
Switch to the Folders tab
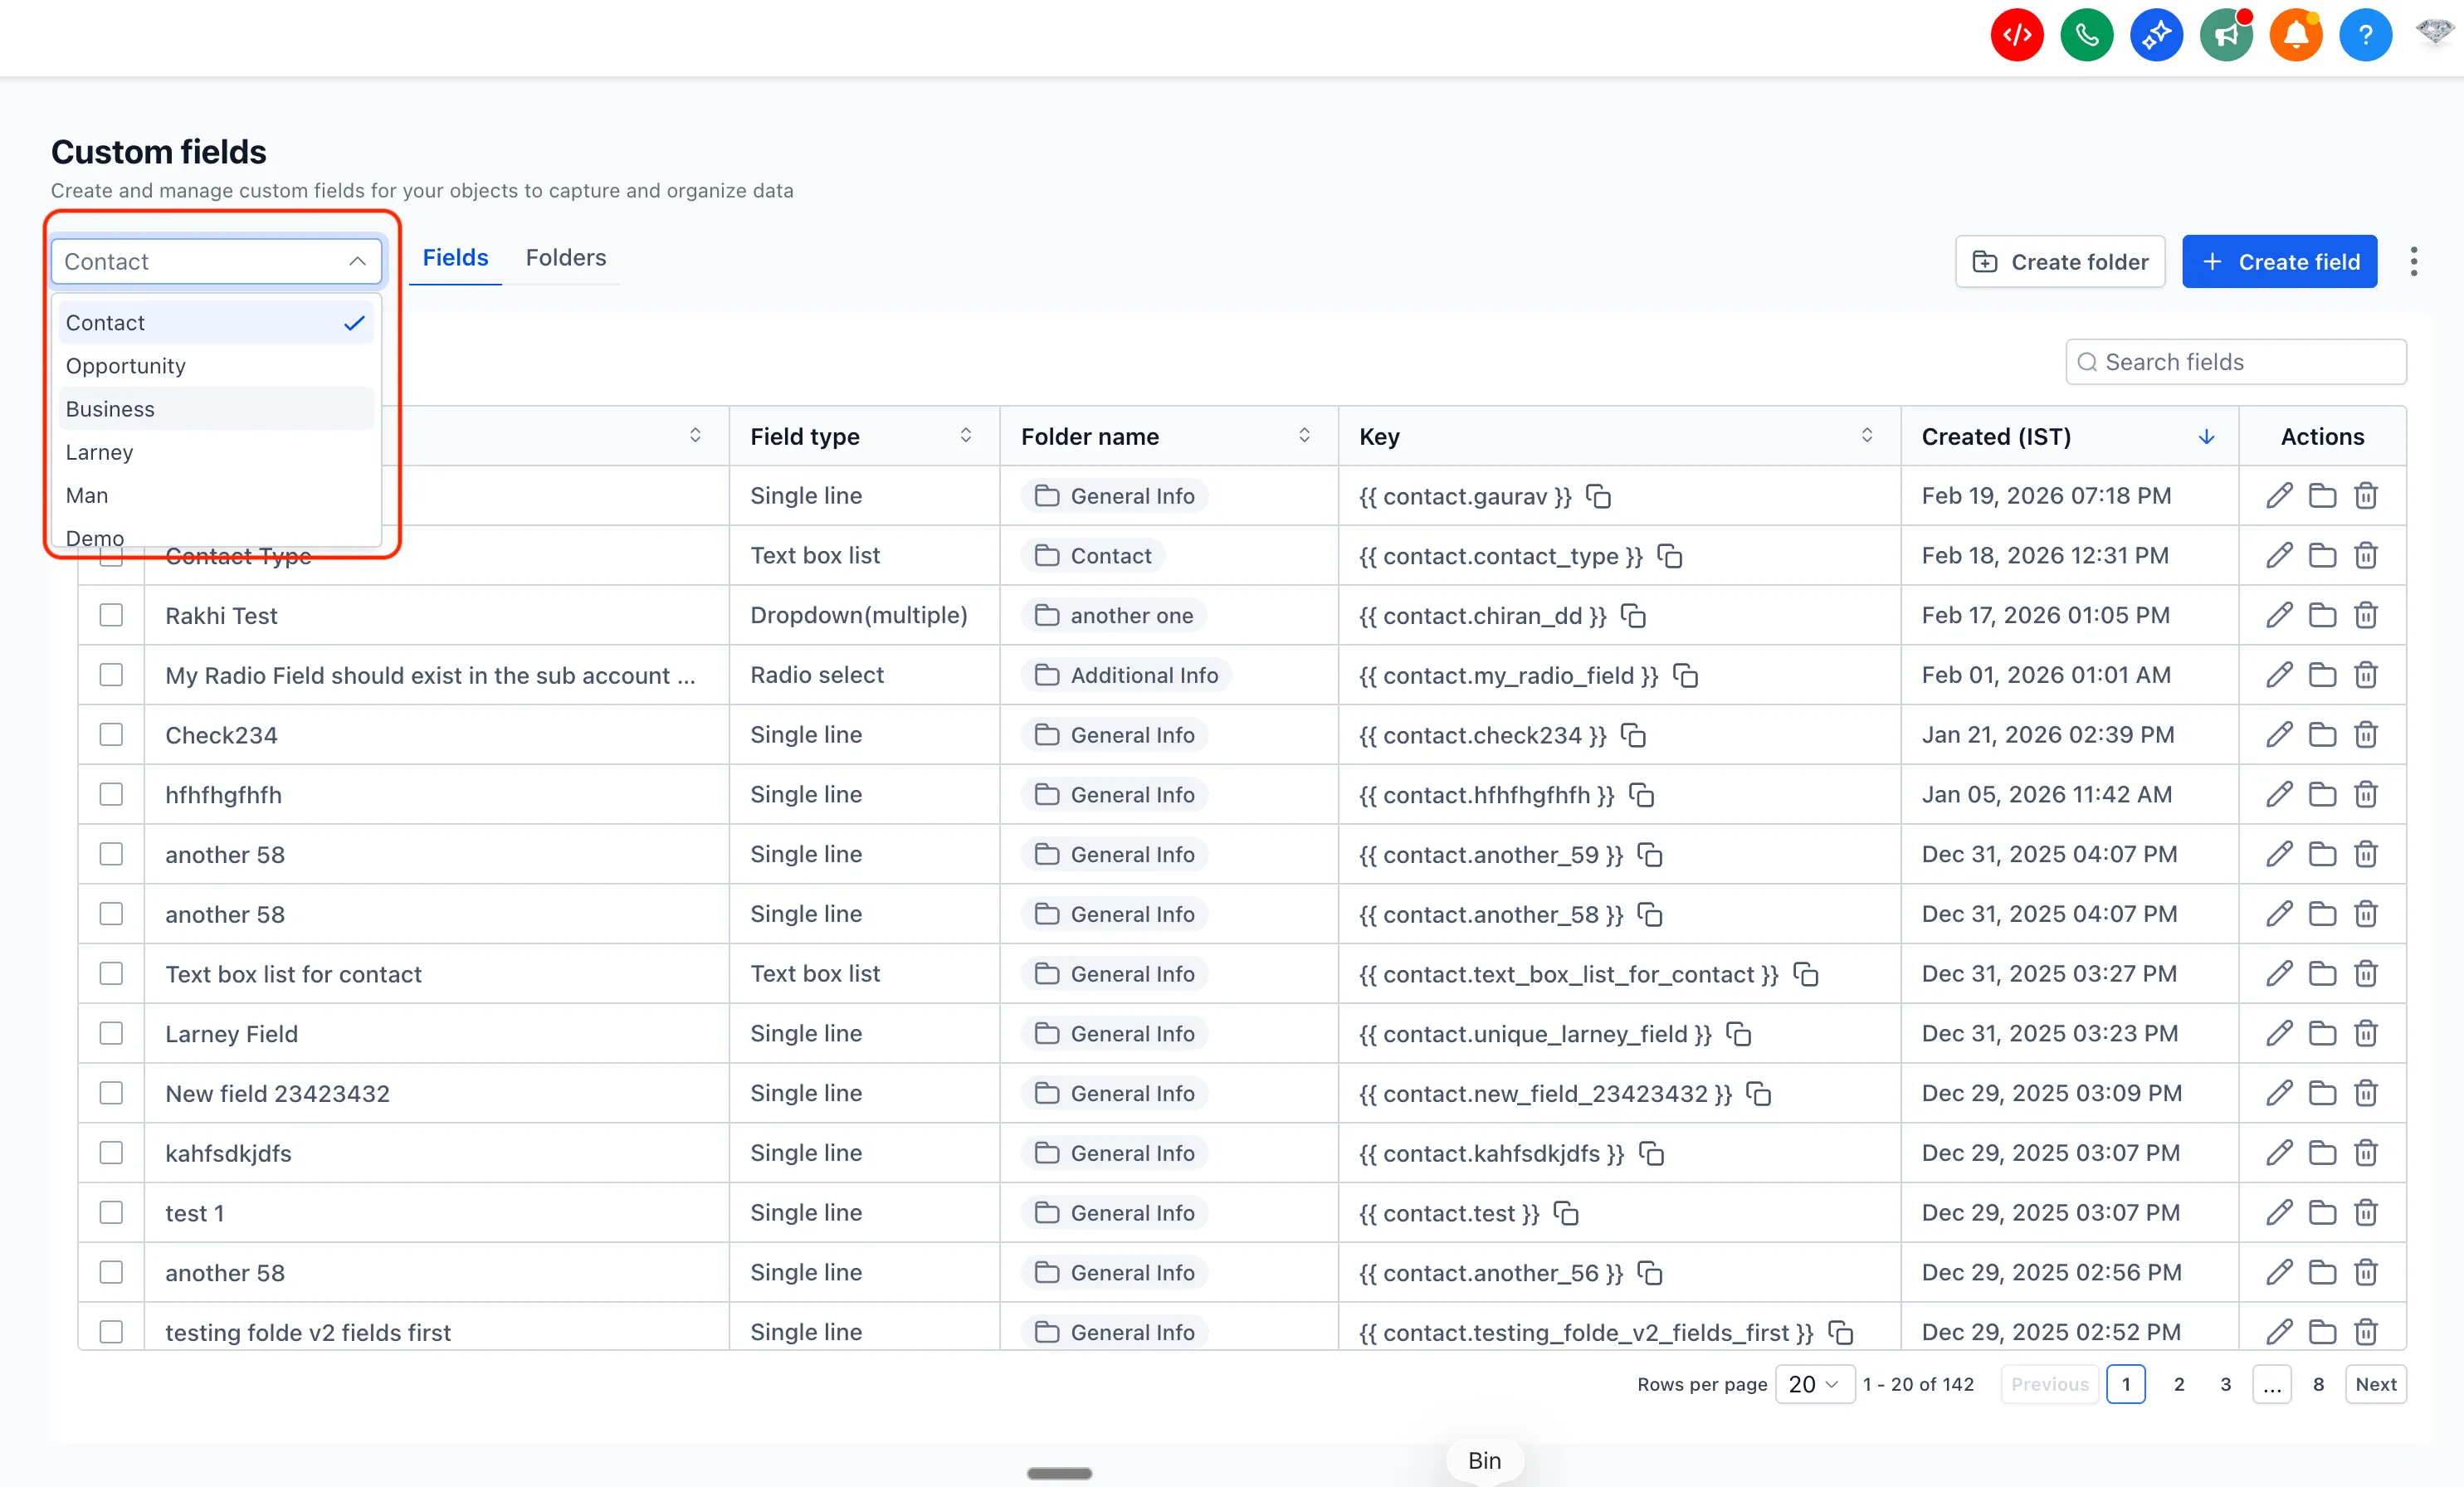565,257
